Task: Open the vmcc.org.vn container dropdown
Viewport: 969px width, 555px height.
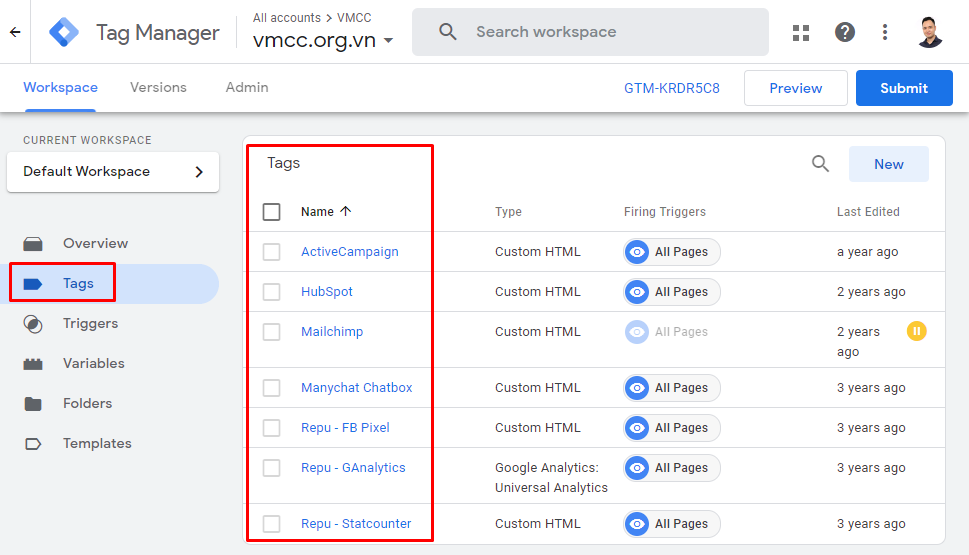Action: [323, 40]
